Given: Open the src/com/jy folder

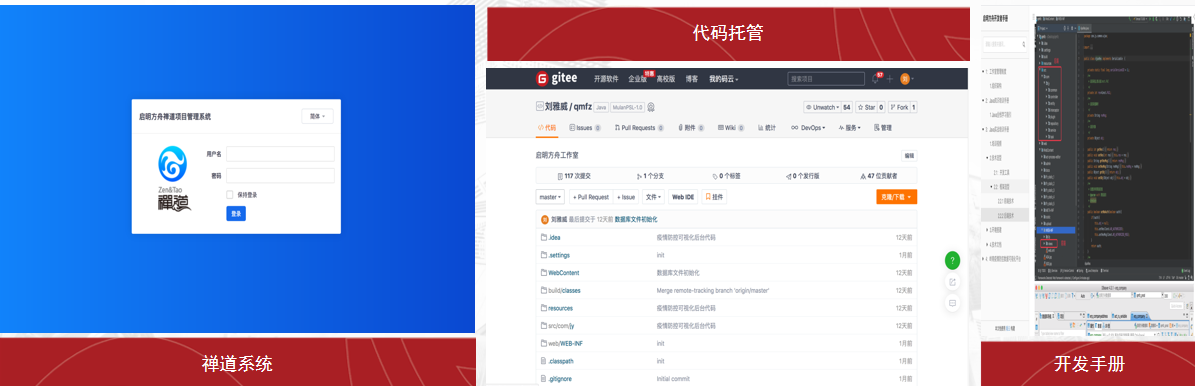Looking at the screenshot, I should (x=561, y=326).
